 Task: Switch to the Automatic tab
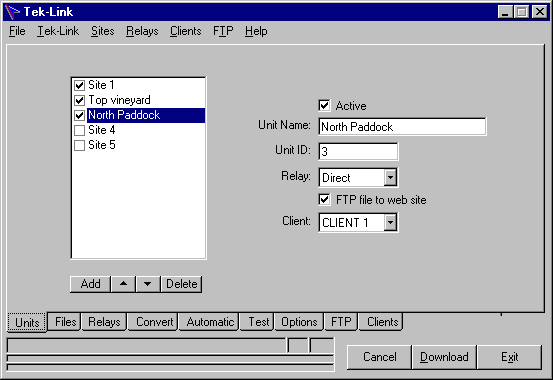tap(209, 322)
